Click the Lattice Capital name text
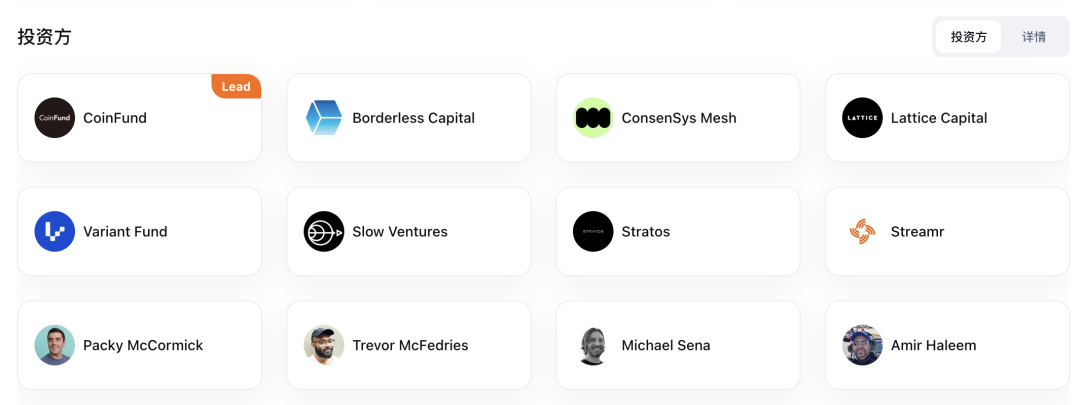The width and height of the screenshot is (1080, 405). pos(939,118)
